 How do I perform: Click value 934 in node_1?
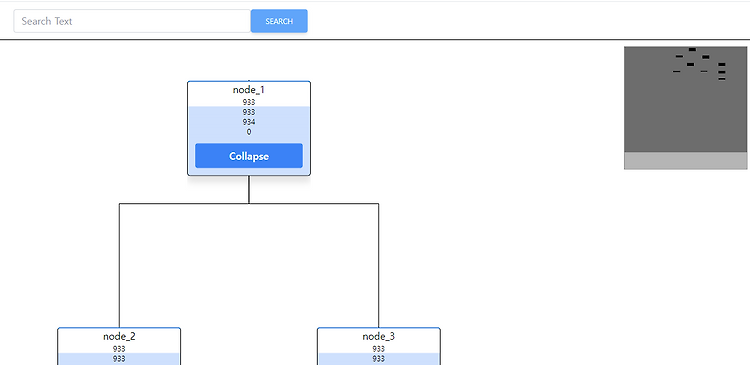point(249,122)
